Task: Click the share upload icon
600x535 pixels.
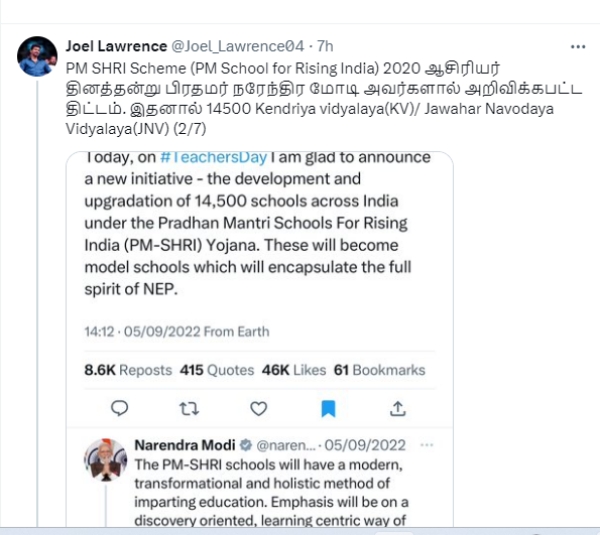Action: pos(398,408)
